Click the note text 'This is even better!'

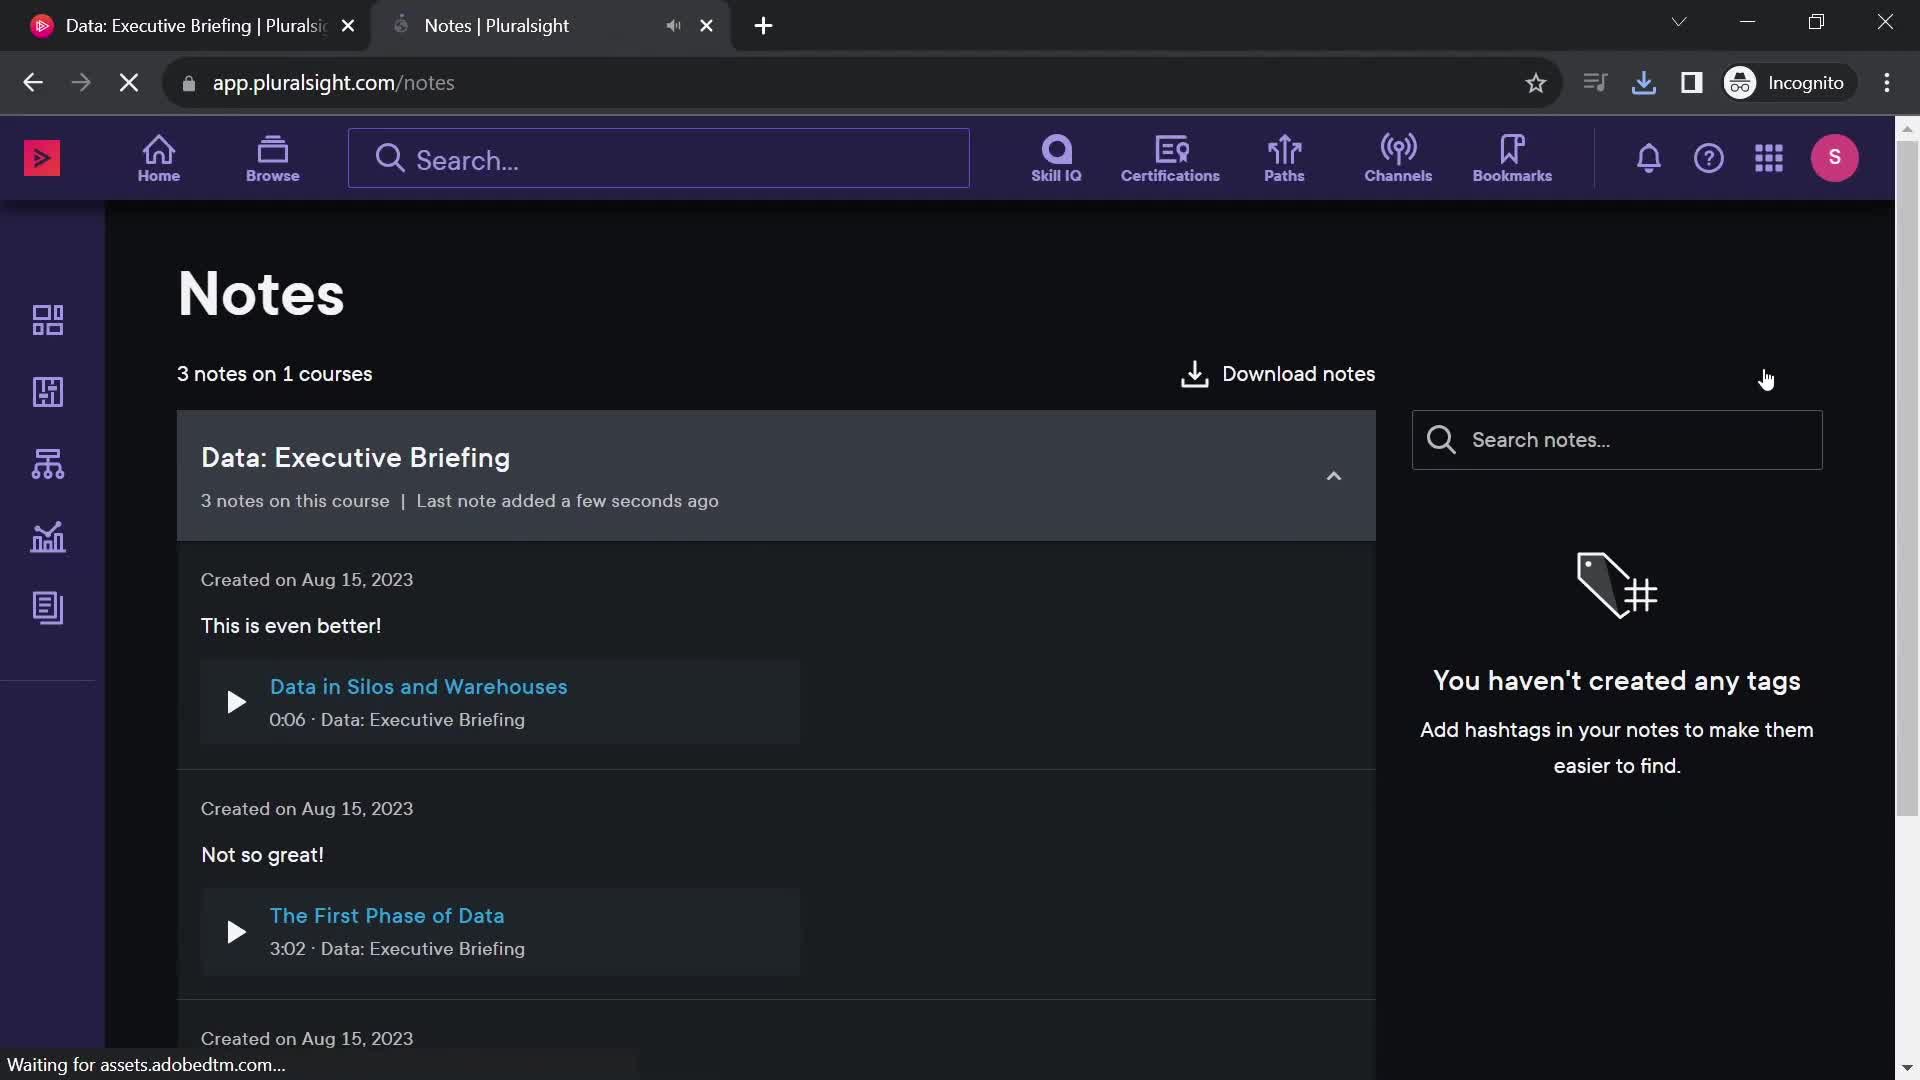[x=291, y=626]
